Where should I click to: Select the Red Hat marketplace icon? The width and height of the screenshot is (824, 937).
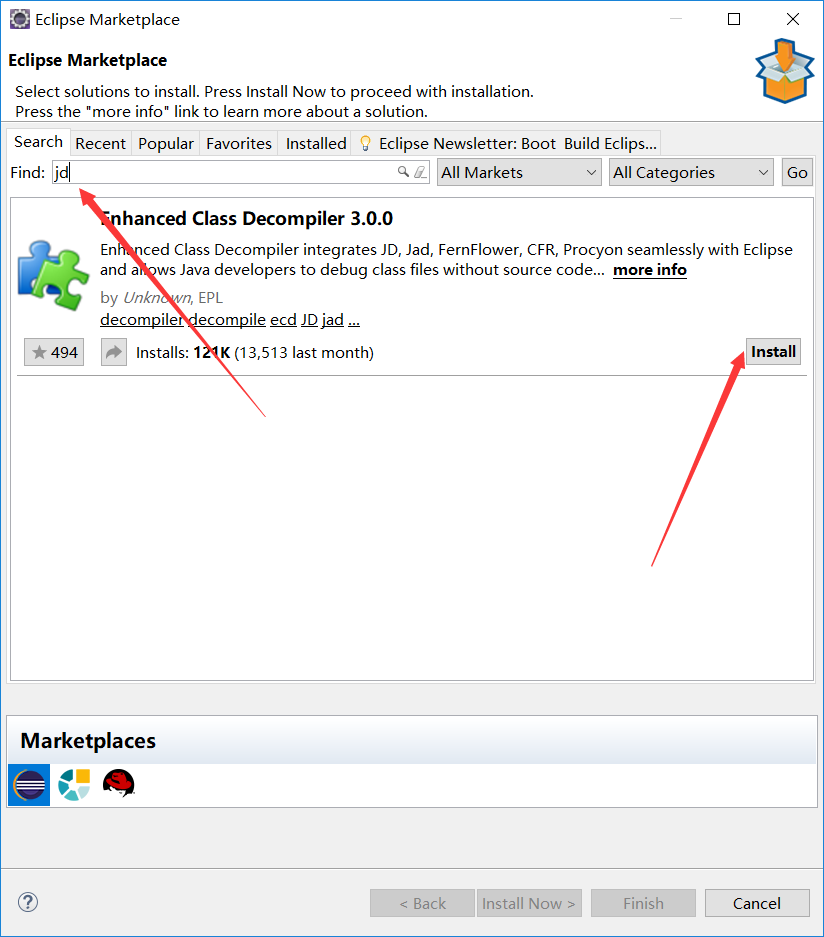pyautogui.click(x=118, y=783)
